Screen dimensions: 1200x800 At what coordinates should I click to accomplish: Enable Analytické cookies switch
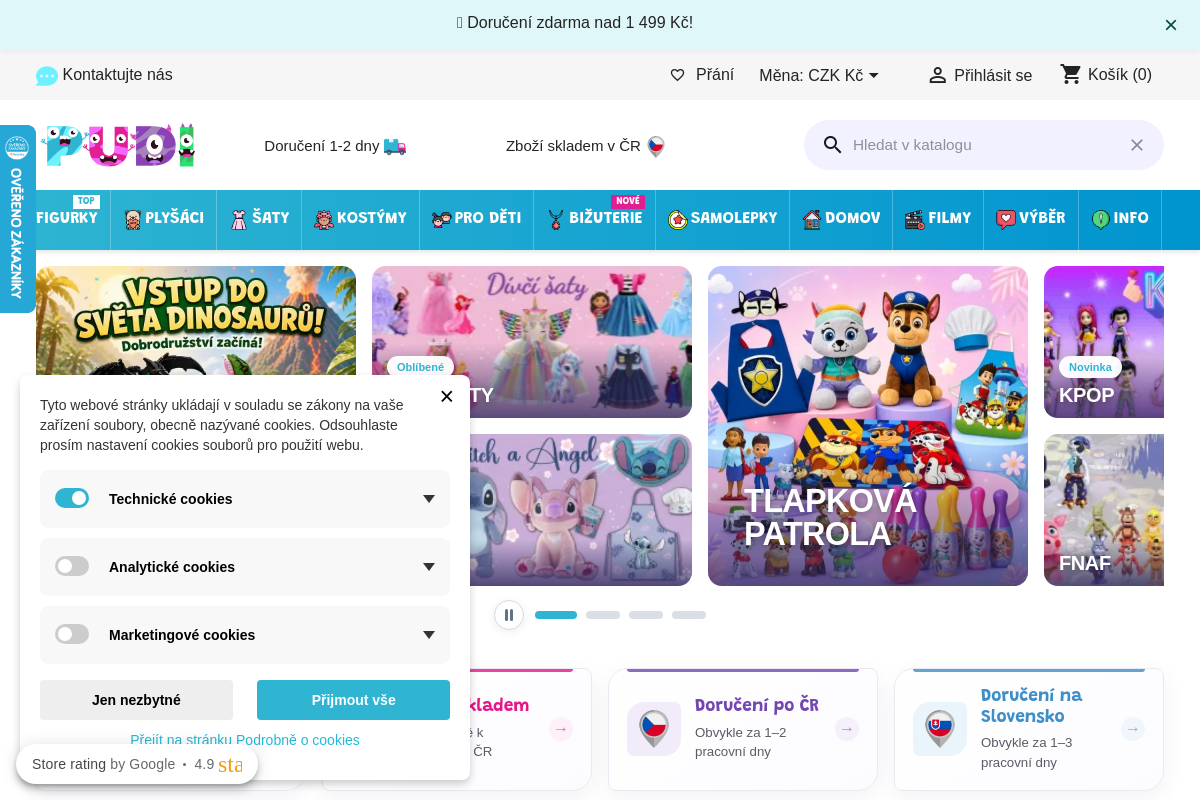72,566
